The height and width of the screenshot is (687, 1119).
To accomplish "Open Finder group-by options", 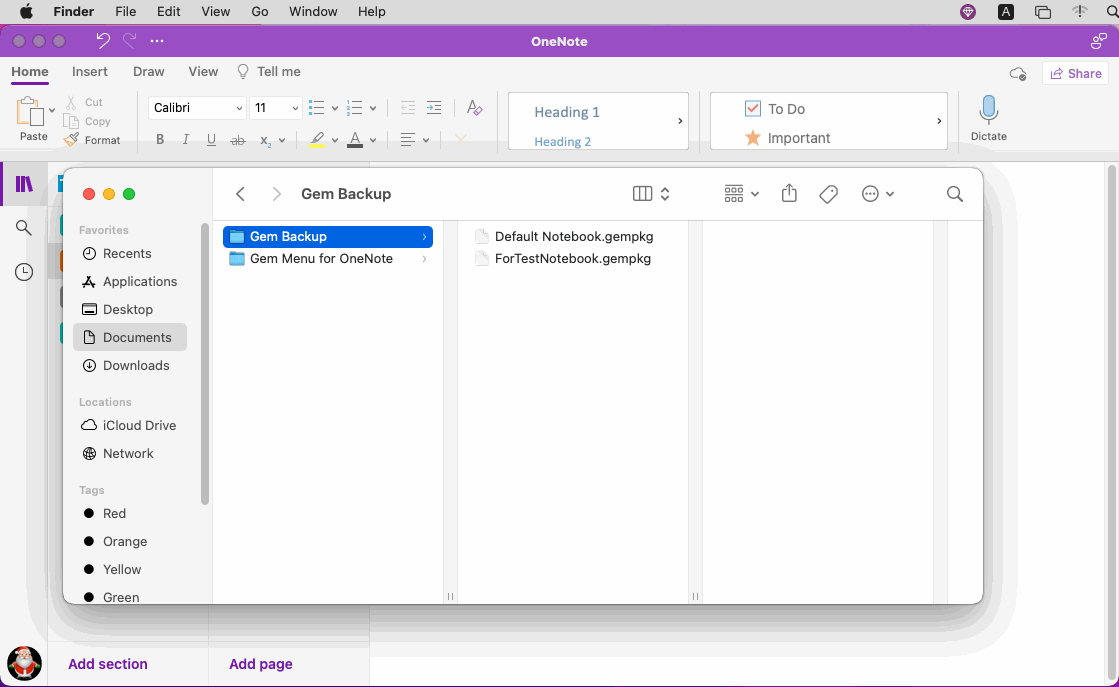I will click(741, 194).
